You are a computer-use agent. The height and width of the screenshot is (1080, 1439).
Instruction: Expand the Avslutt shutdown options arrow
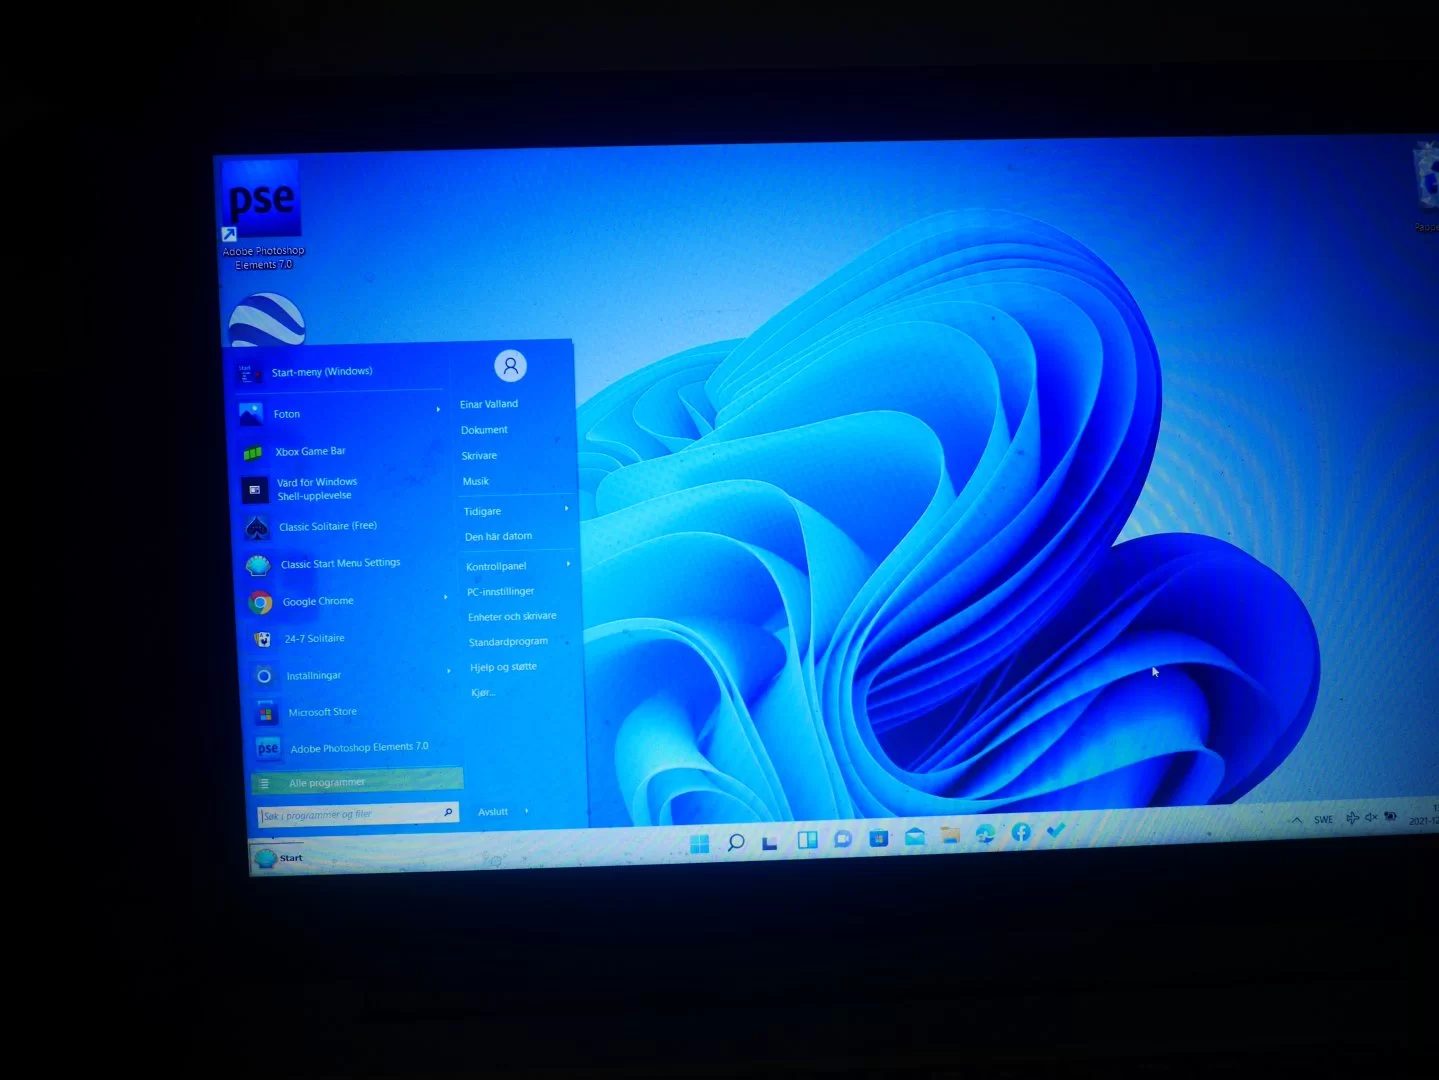pos(527,811)
